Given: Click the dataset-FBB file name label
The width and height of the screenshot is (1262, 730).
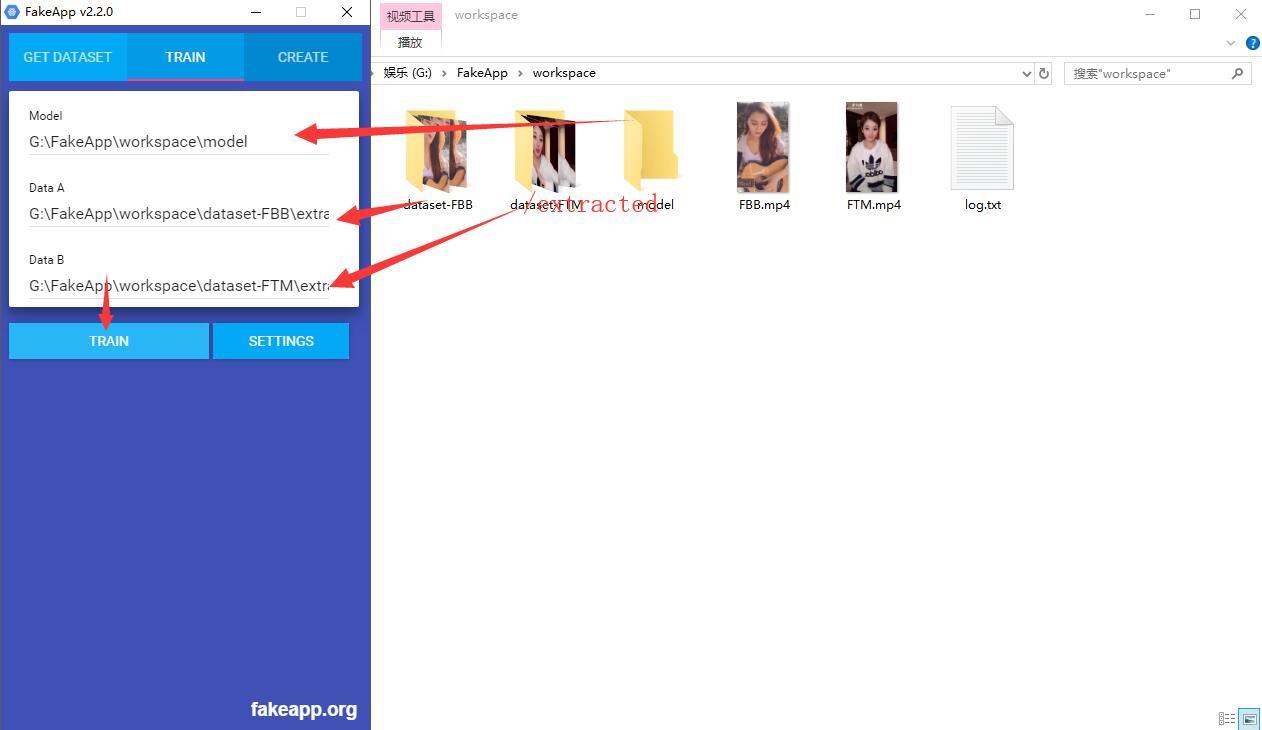Looking at the screenshot, I should (438, 204).
